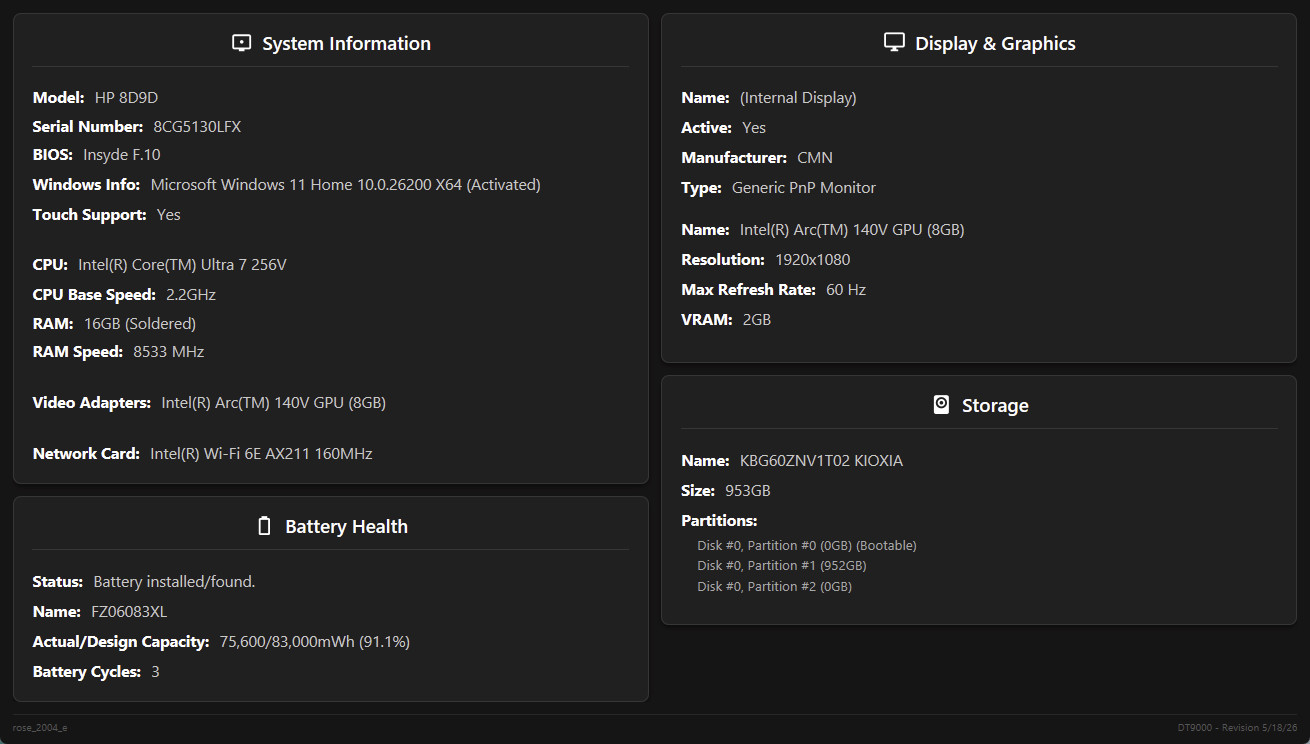Select battery name FZ06083XL
This screenshot has height=744, width=1310.
pos(129,612)
